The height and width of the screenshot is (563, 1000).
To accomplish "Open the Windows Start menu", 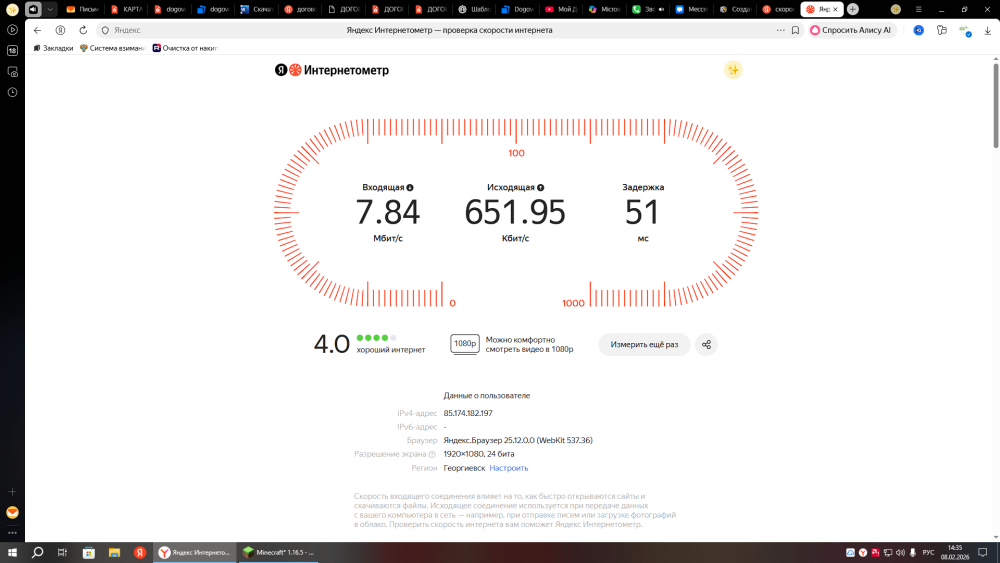I will [12, 552].
